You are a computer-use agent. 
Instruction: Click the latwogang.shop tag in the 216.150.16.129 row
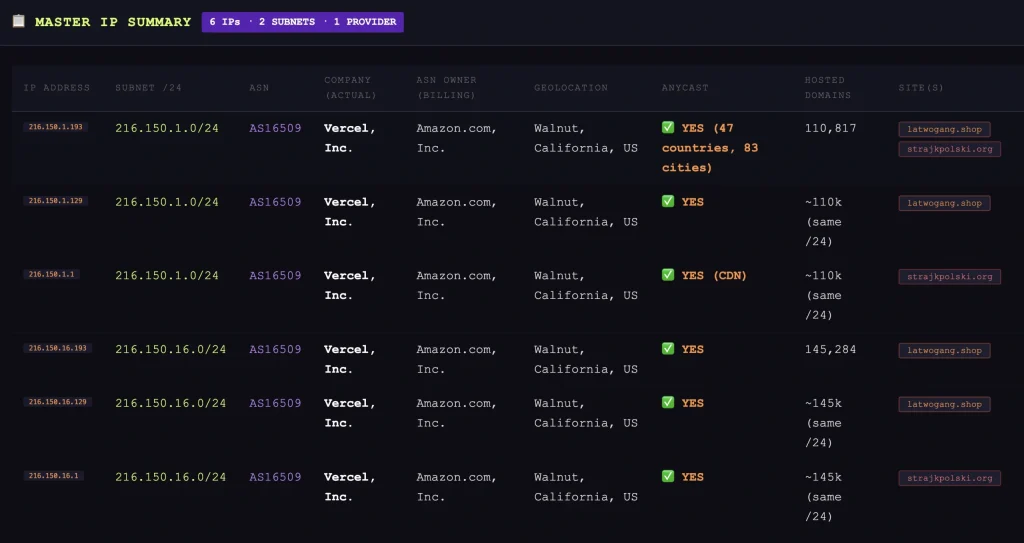pyautogui.click(x=944, y=404)
